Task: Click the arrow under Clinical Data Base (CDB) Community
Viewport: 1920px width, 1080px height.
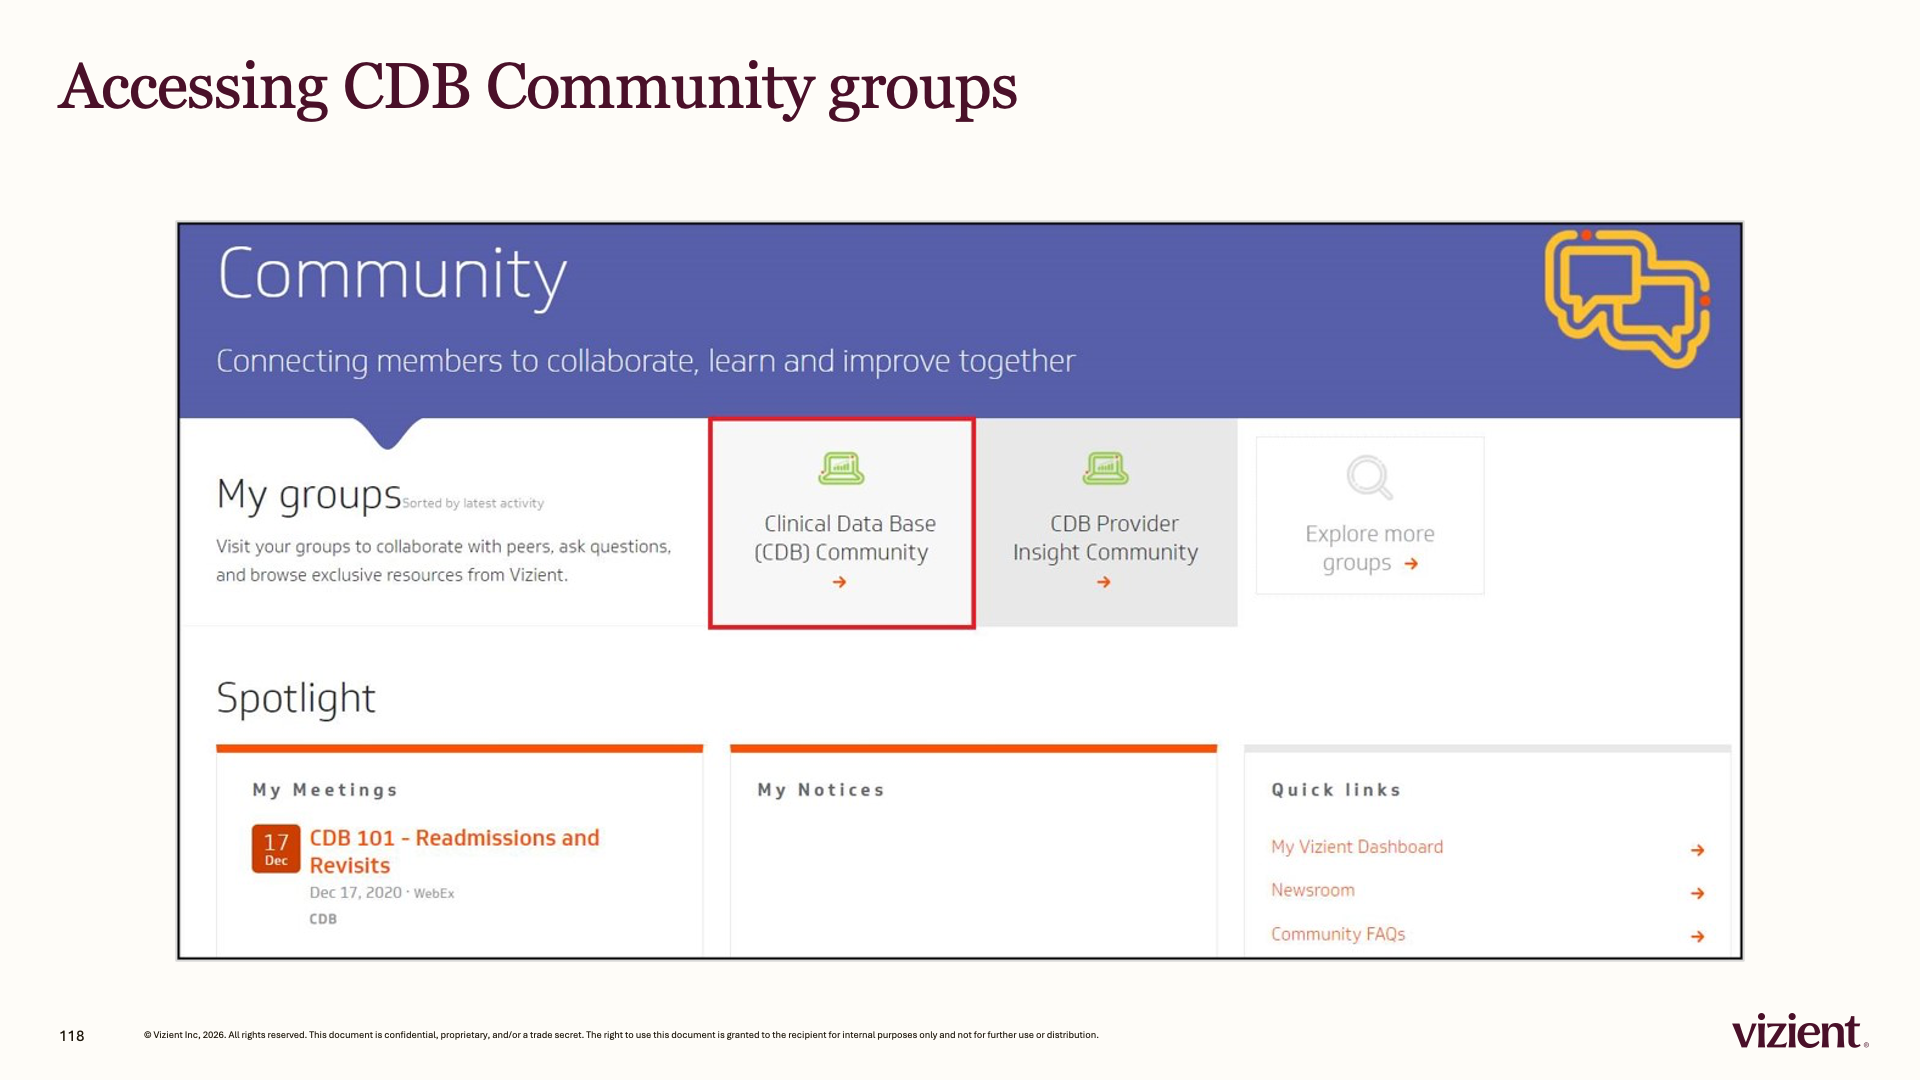Action: pos(839,582)
